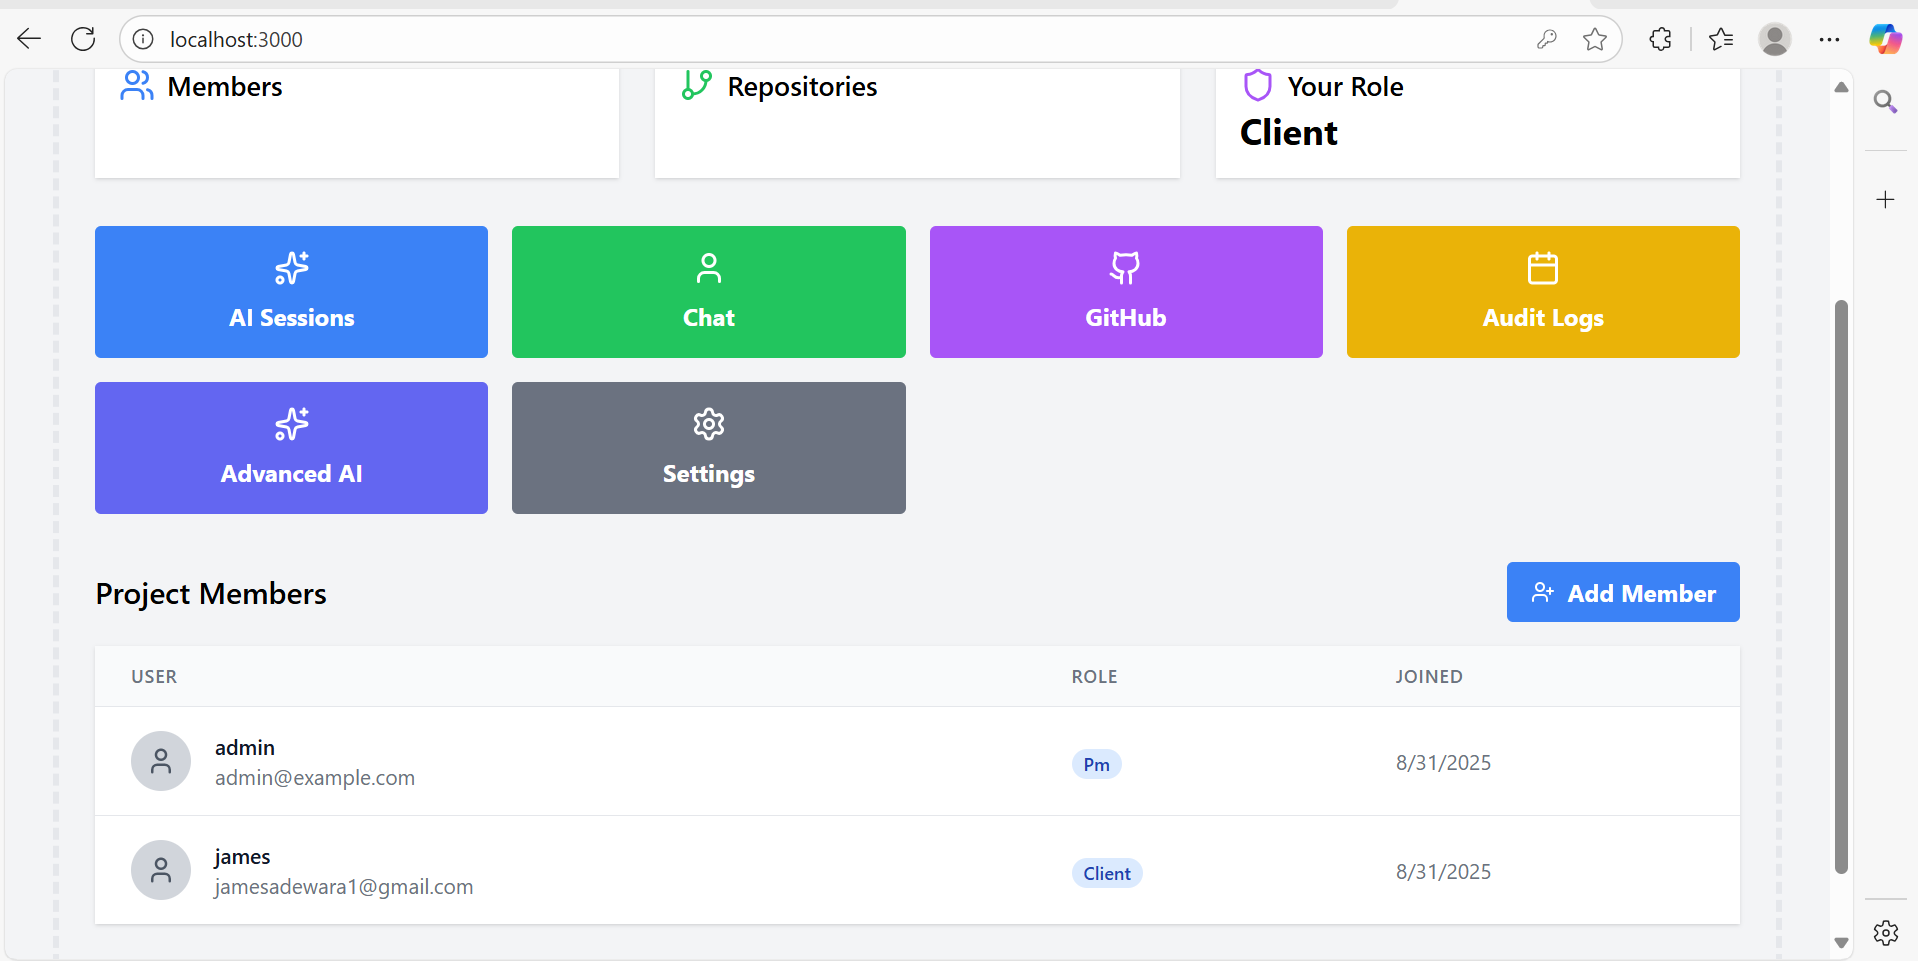This screenshot has height=961, width=1918.
Task: Click the Add Member button
Action: (1622, 592)
